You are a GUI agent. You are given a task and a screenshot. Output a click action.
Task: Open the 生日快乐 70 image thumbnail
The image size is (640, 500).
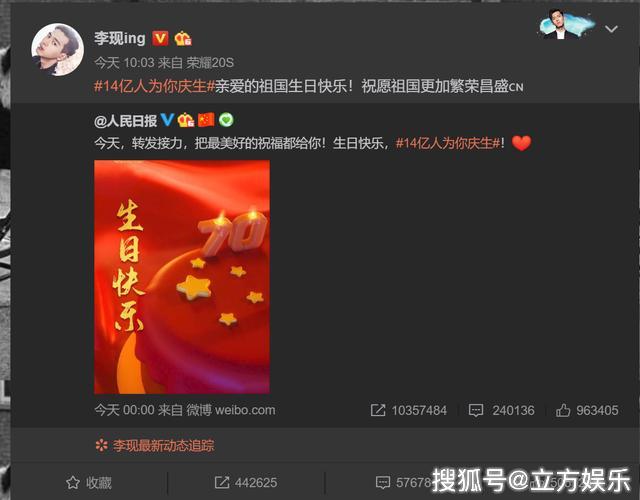point(182,277)
